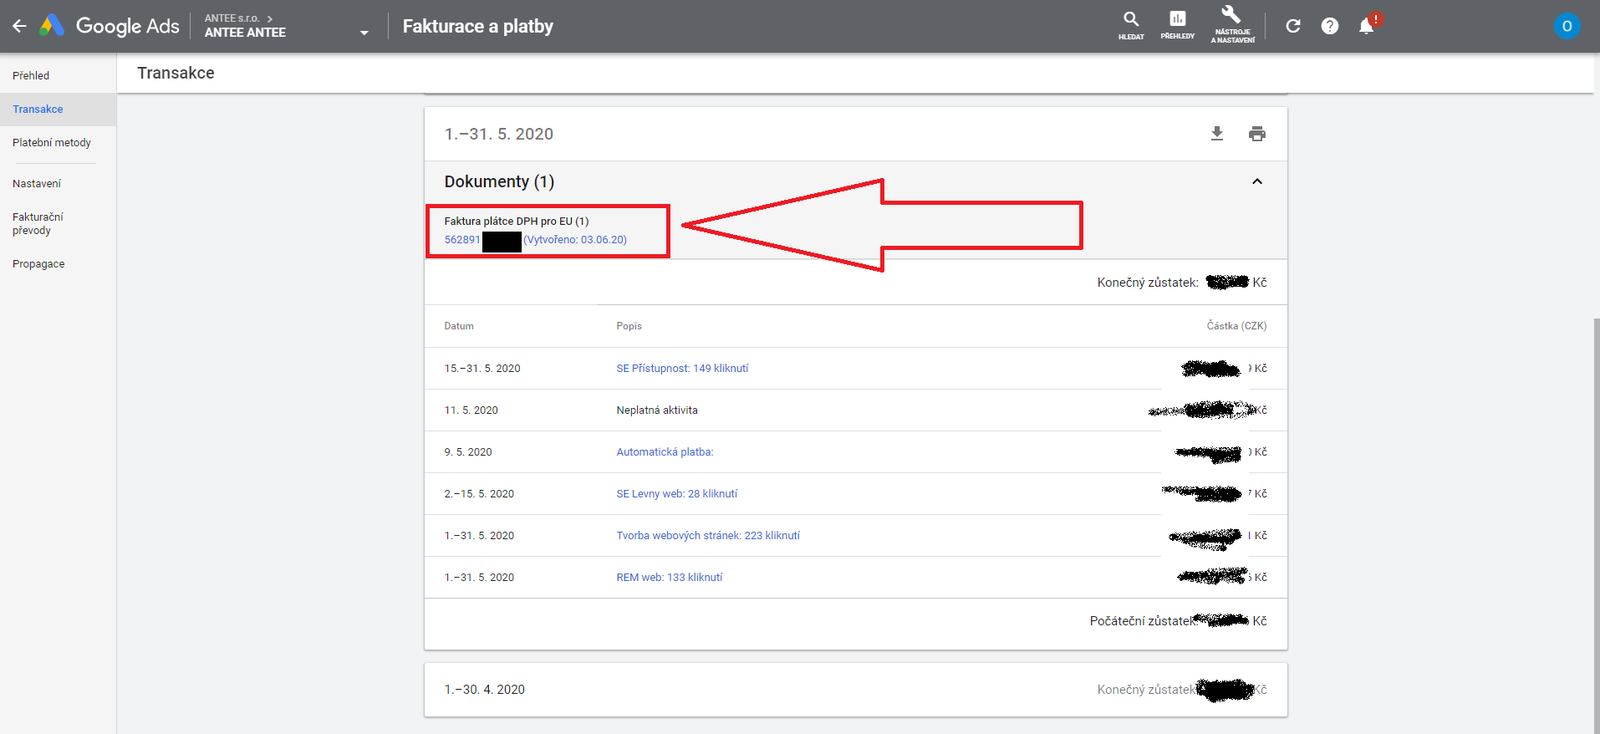Open the Přehledy reports icon
Screen dimensions: 1600x734
1177,24
